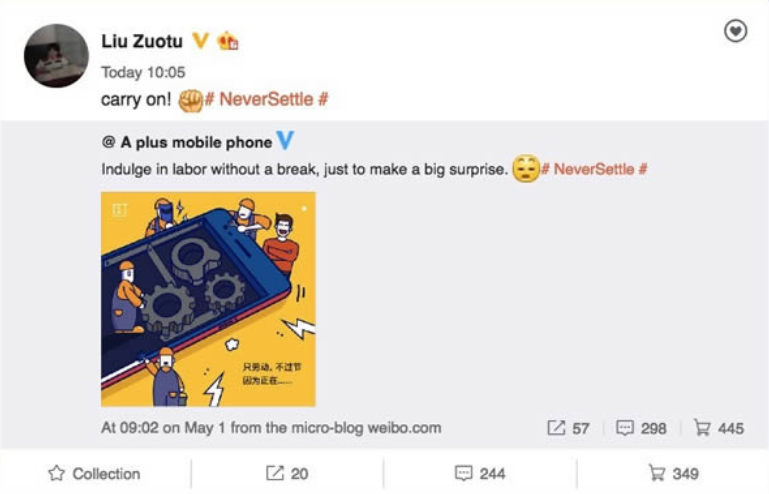769x494 pixels.
Task: Add the post to Collection
Action: click(94, 473)
